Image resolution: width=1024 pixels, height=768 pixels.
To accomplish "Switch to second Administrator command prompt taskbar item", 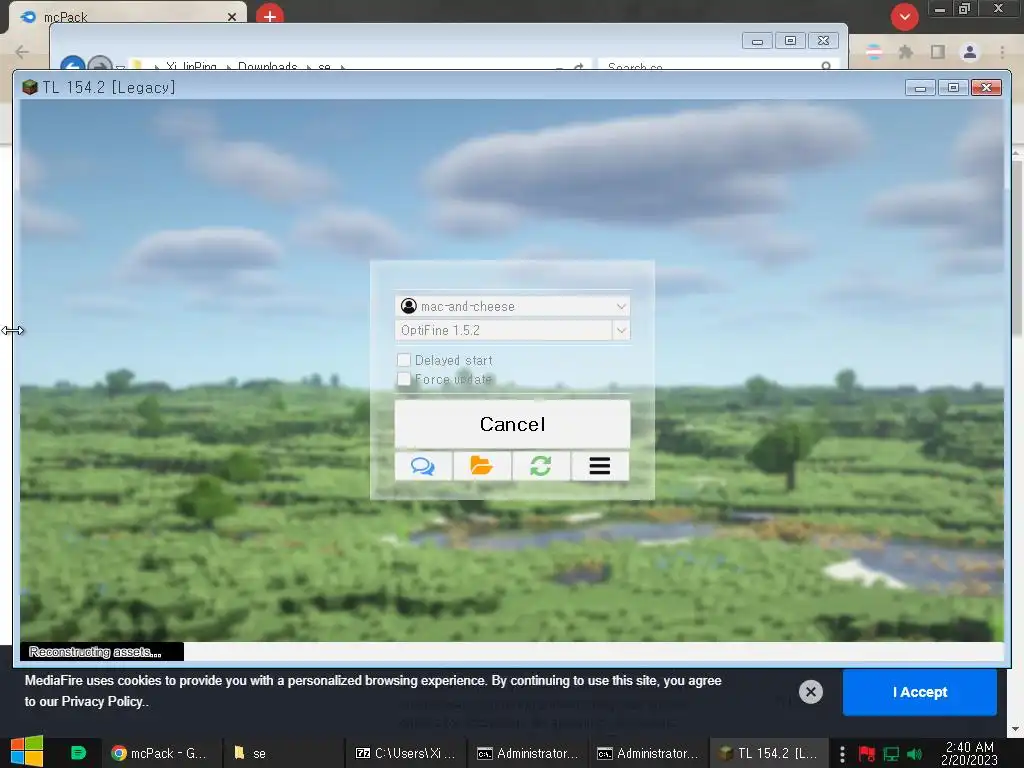I will coord(648,753).
